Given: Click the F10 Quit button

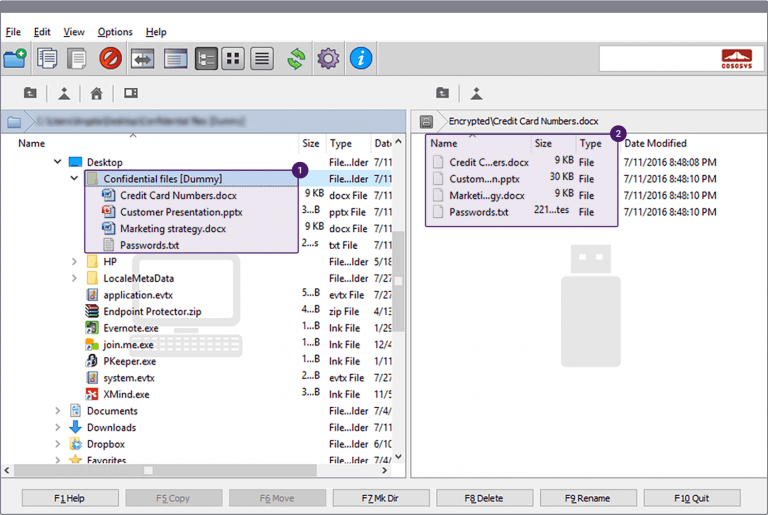Looking at the screenshot, I should pyautogui.click(x=692, y=498).
